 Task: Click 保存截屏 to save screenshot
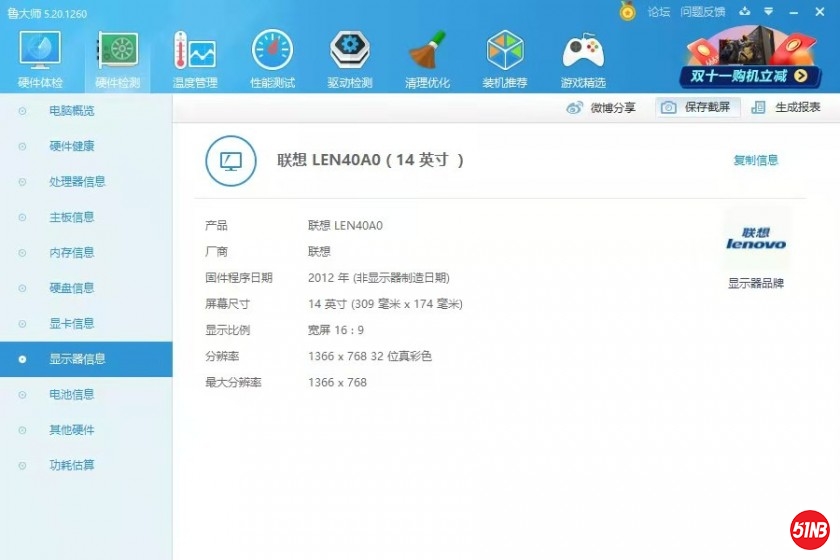pyautogui.click(x=697, y=108)
